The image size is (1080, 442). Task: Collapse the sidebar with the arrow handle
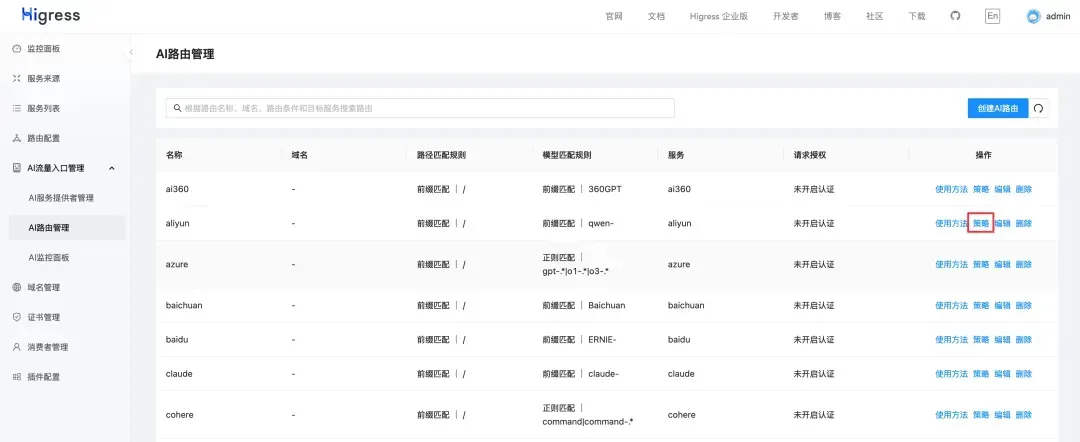point(131,52)
